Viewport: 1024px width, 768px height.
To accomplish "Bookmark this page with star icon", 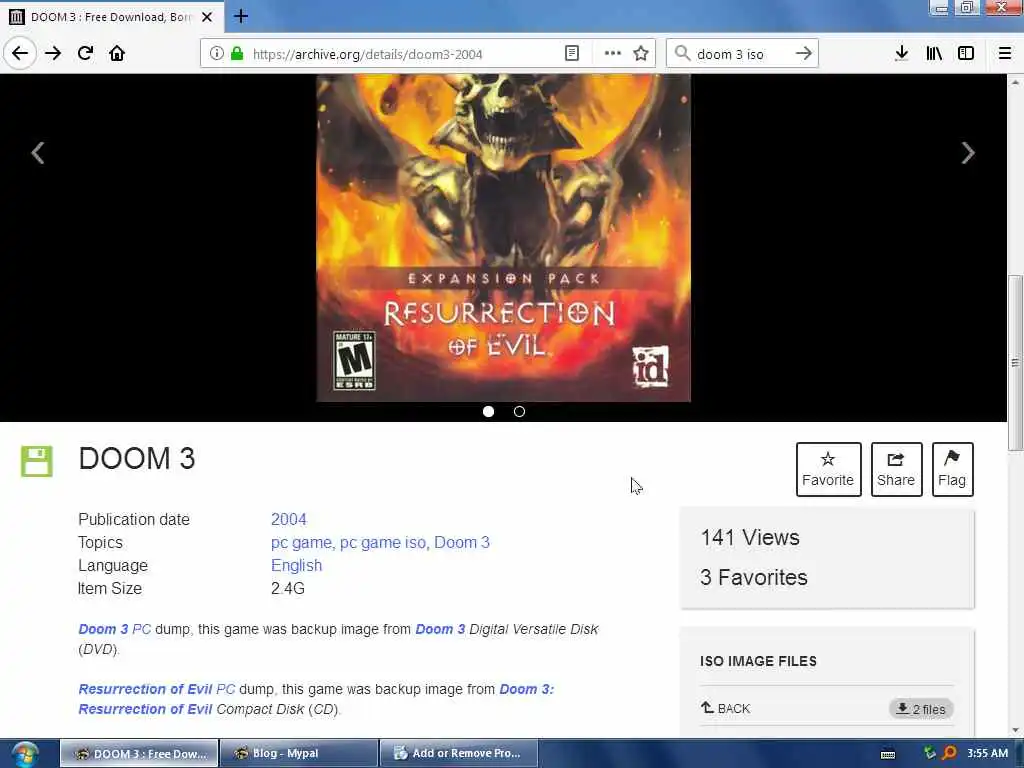I will pyautogui.click(x=641, y=54).
